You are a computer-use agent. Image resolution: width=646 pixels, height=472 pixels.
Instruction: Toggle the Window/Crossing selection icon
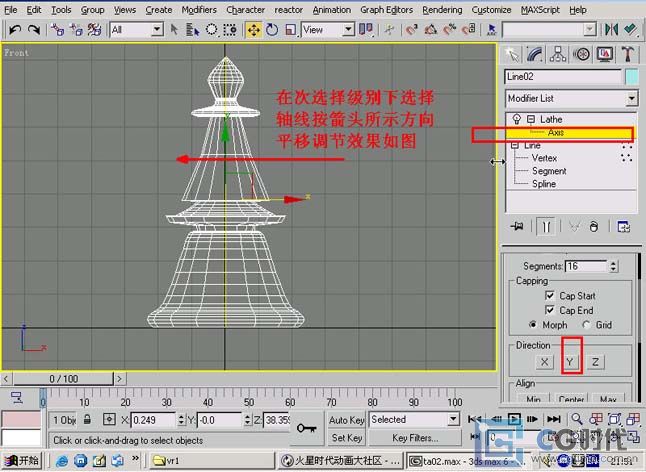pos(230,30)
